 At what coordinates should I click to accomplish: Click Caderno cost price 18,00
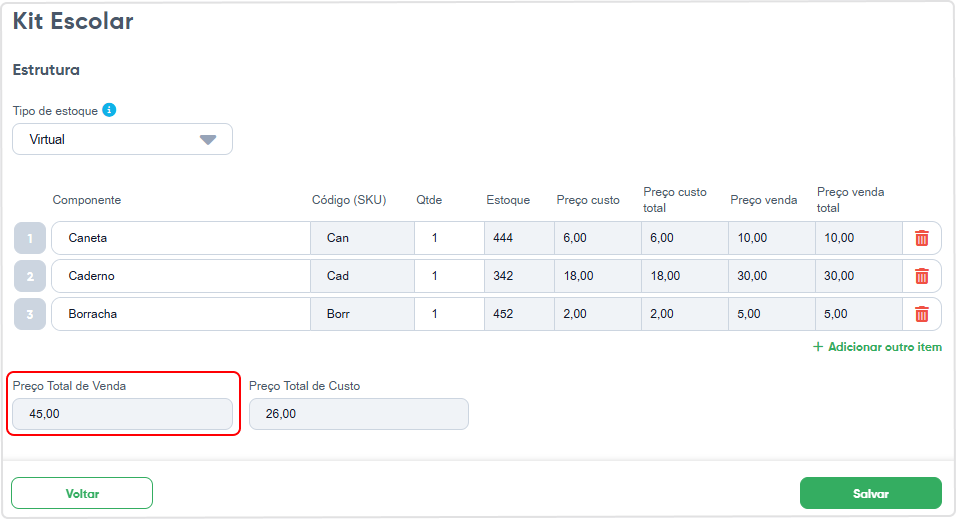pyautogui.click(x=598, y=276)
